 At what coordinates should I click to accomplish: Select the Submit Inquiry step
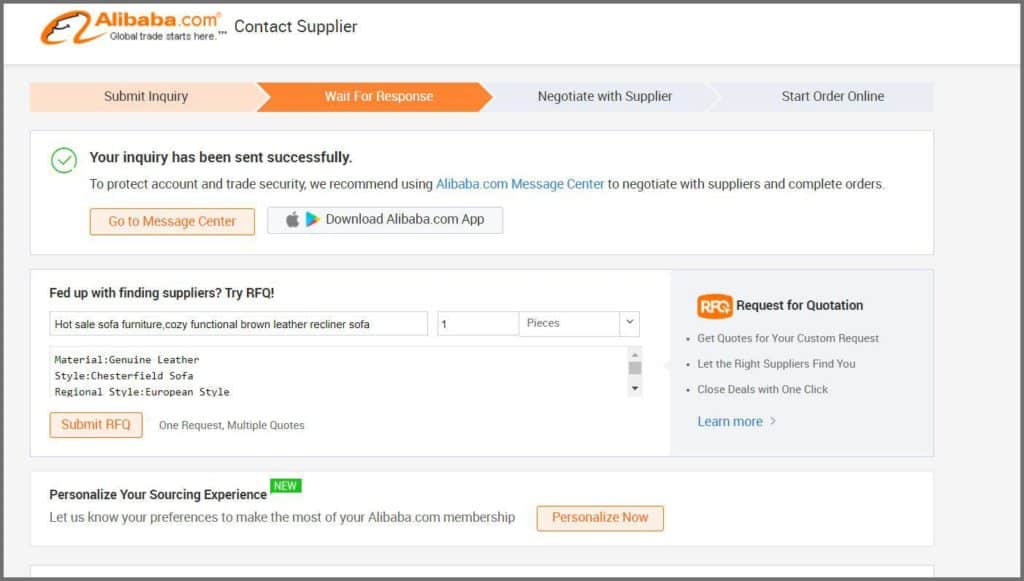146,97
